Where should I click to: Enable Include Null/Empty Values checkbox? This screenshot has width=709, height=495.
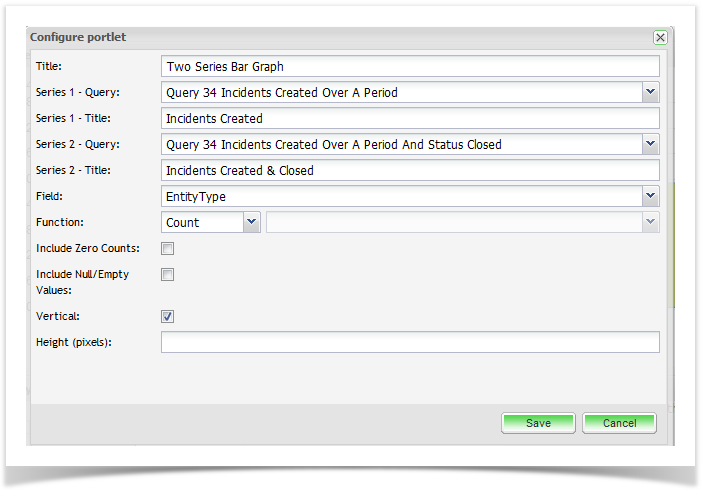pos(168,275)
